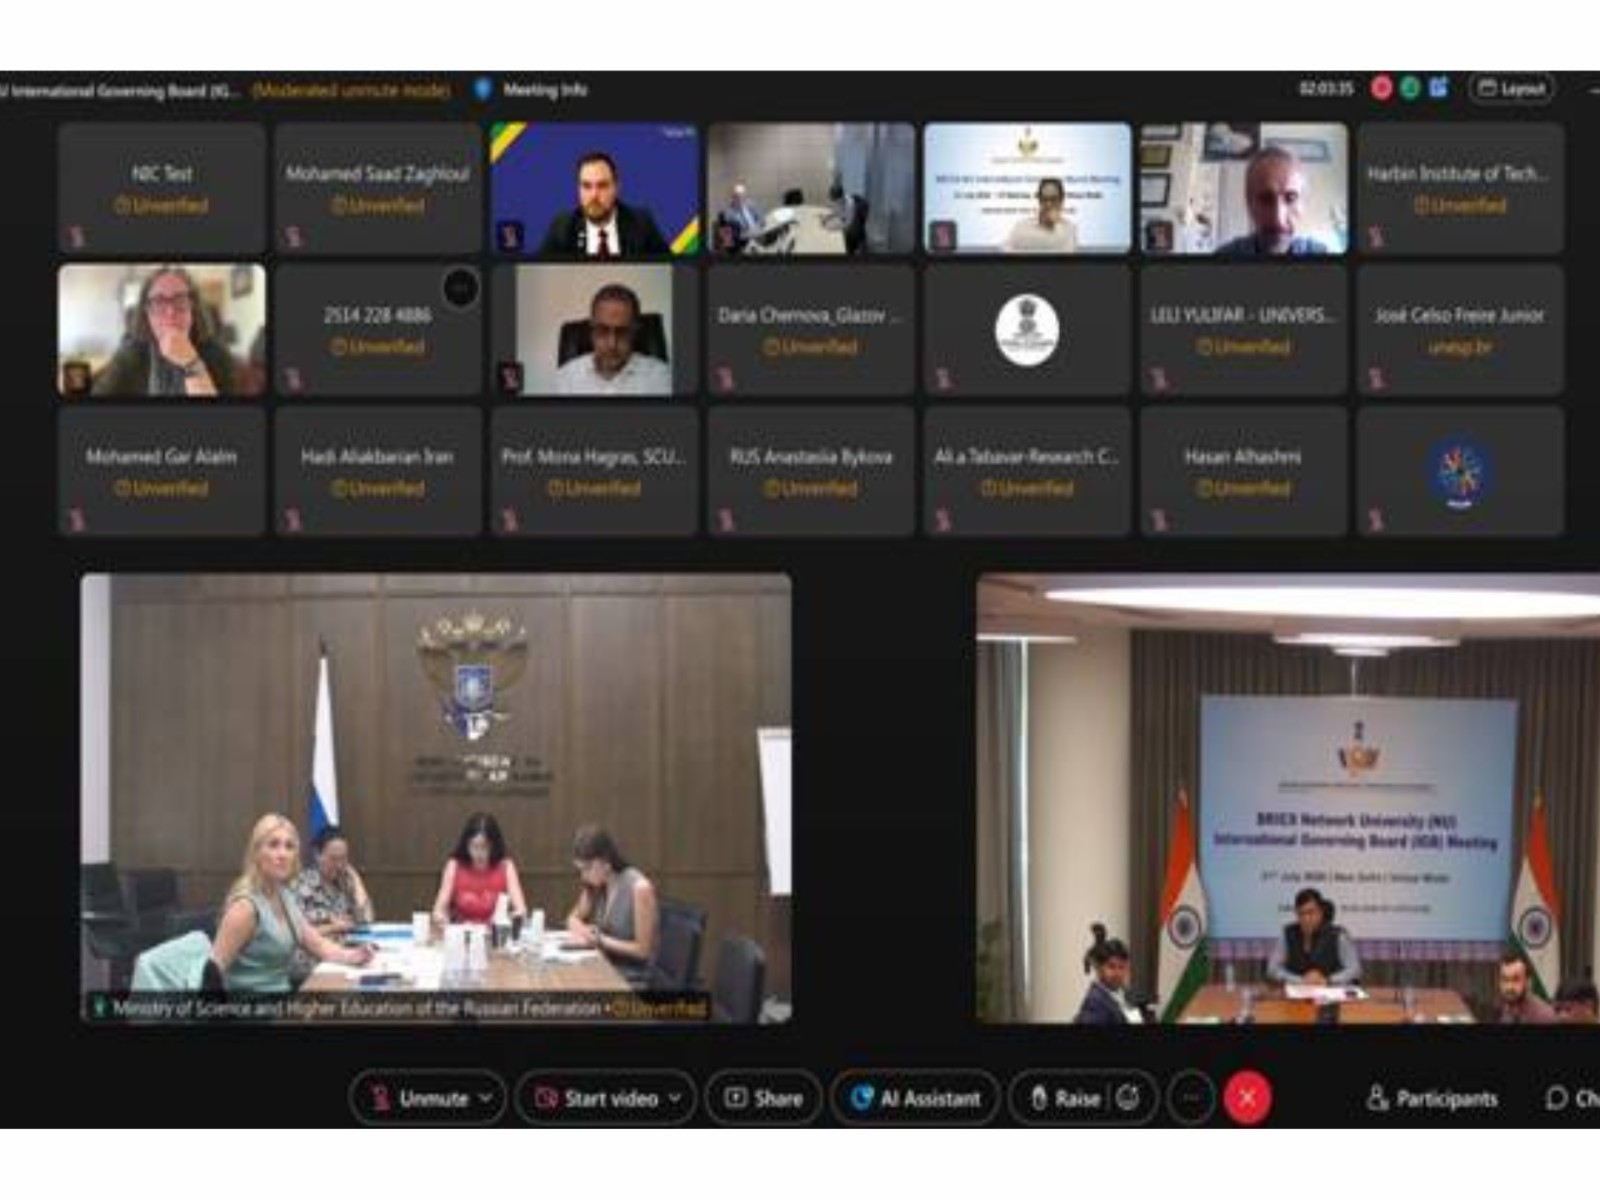1600x1200 pixels.
Task: Select the 2514 228 4886 phone participant tile
Action: pyautogui.click(x=378, y=330)
